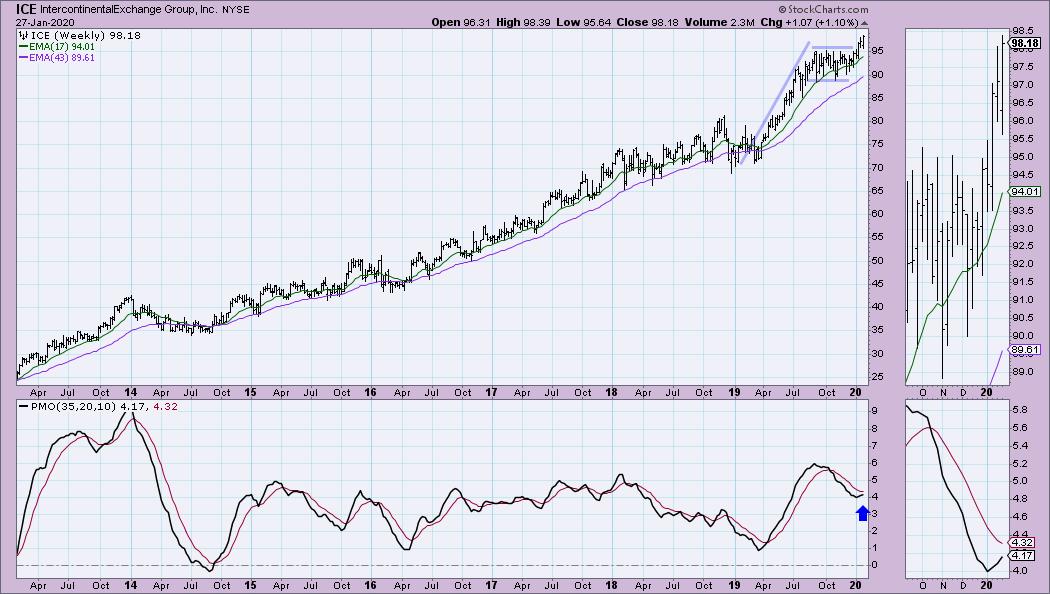Screen dimensions: 1050x594
Task: Open the StockCharts.com copyright link
Action: 823,9
